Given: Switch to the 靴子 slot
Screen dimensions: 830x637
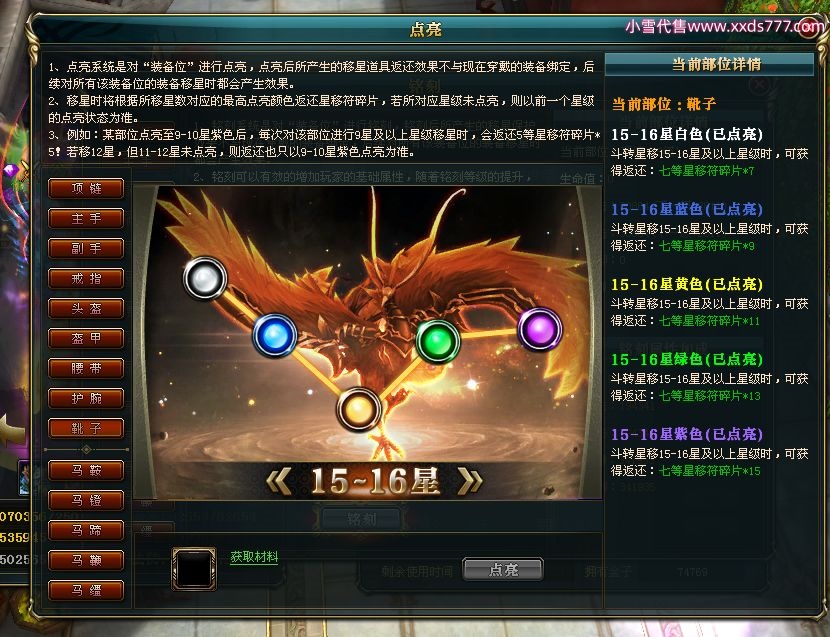Looking at the screenshot, I should click(86, 428).
